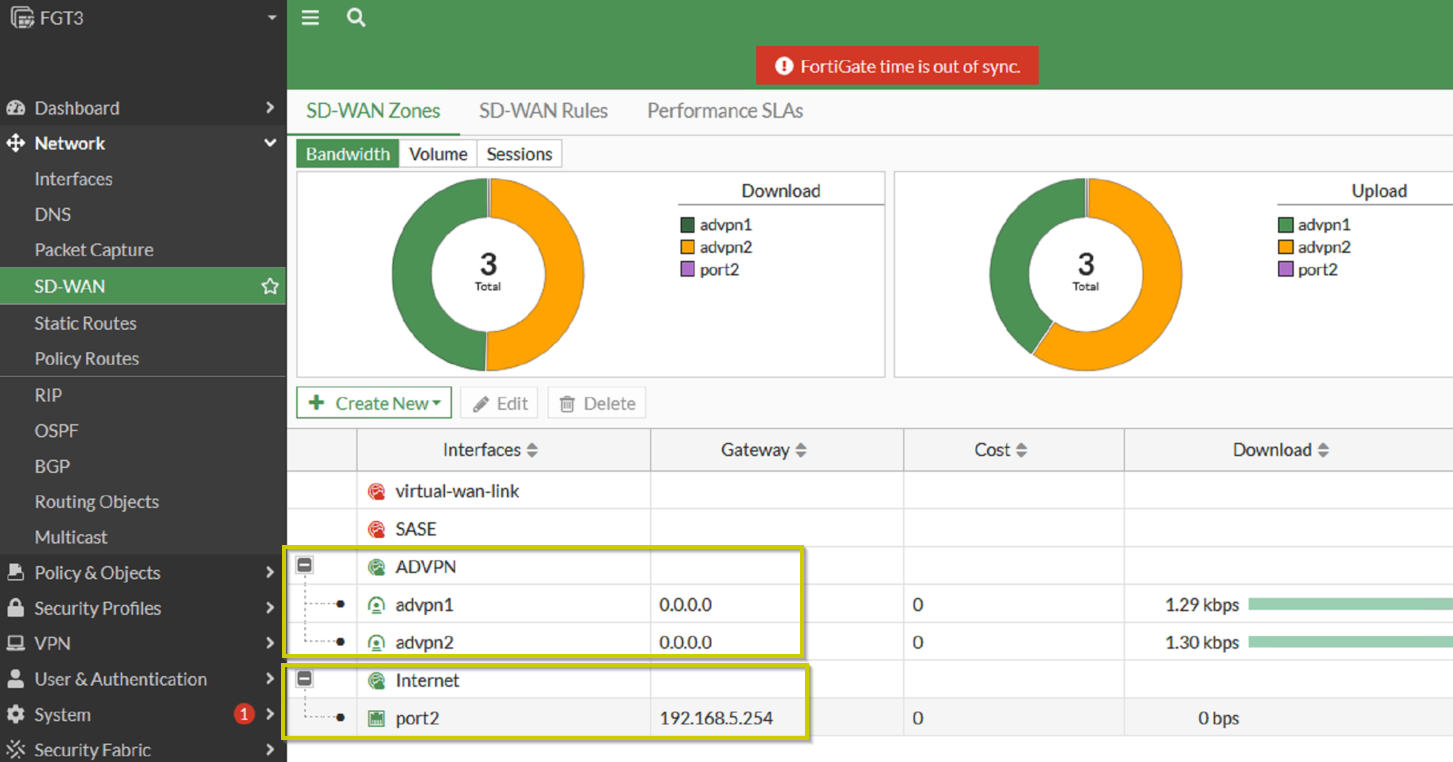Click the advpn2 tunnel interface icon
The image size is (1453, 762).
click(x=376, y=642)
